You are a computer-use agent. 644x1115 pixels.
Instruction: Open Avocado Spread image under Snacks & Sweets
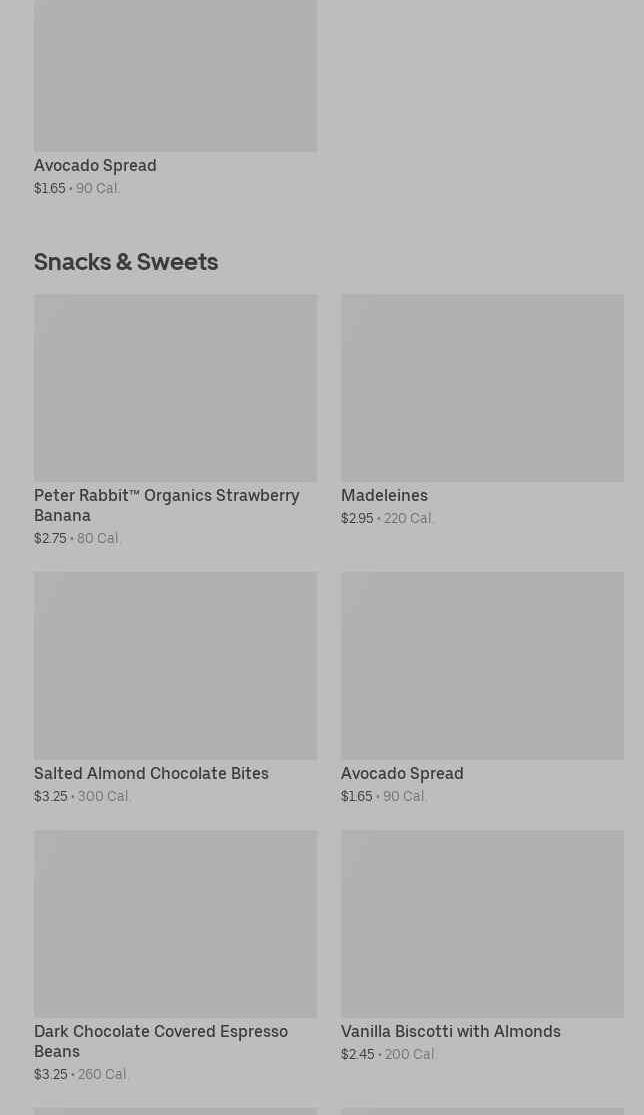(x=483, y=666)
